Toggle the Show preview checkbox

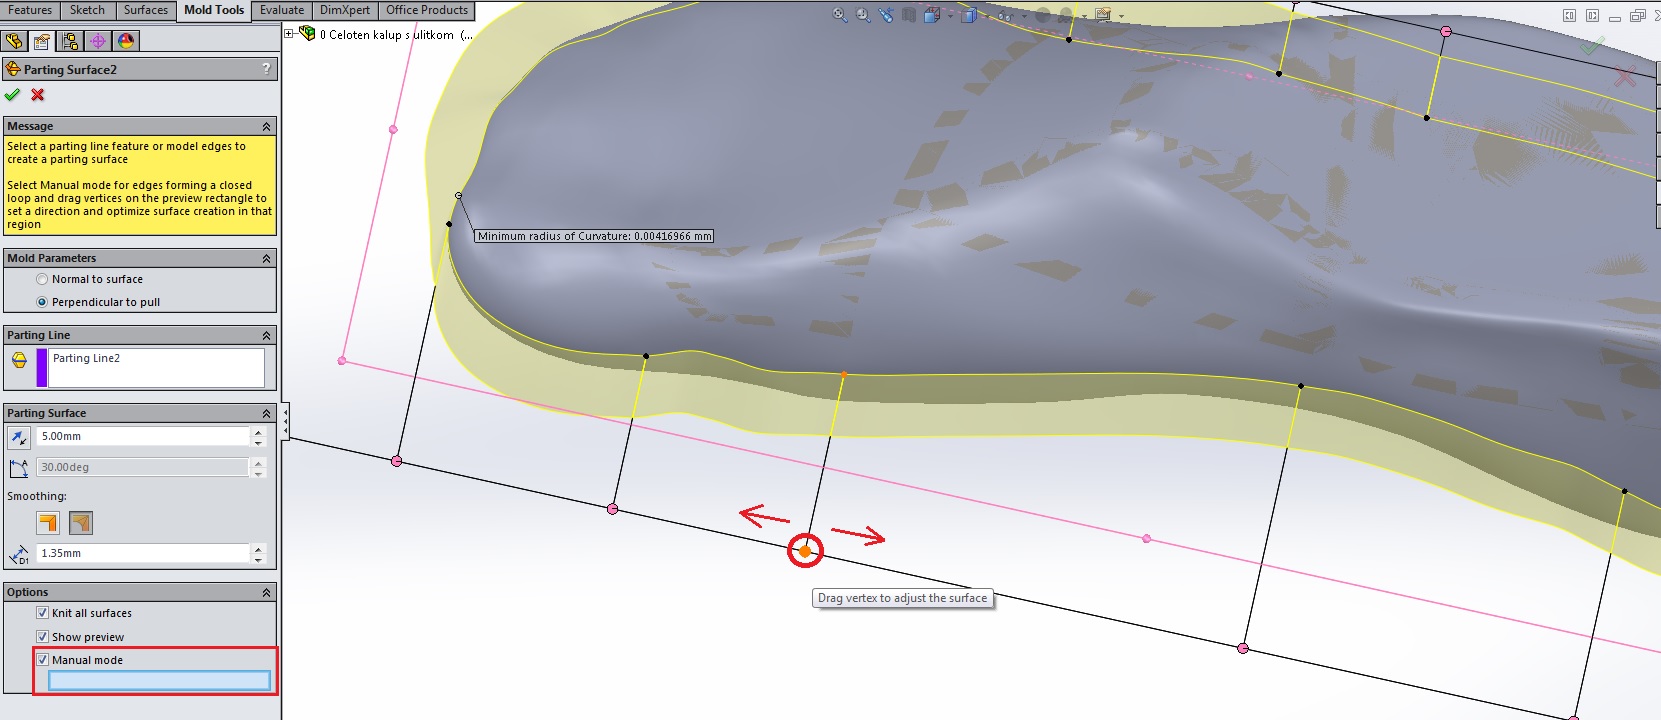tap(42, 637)
